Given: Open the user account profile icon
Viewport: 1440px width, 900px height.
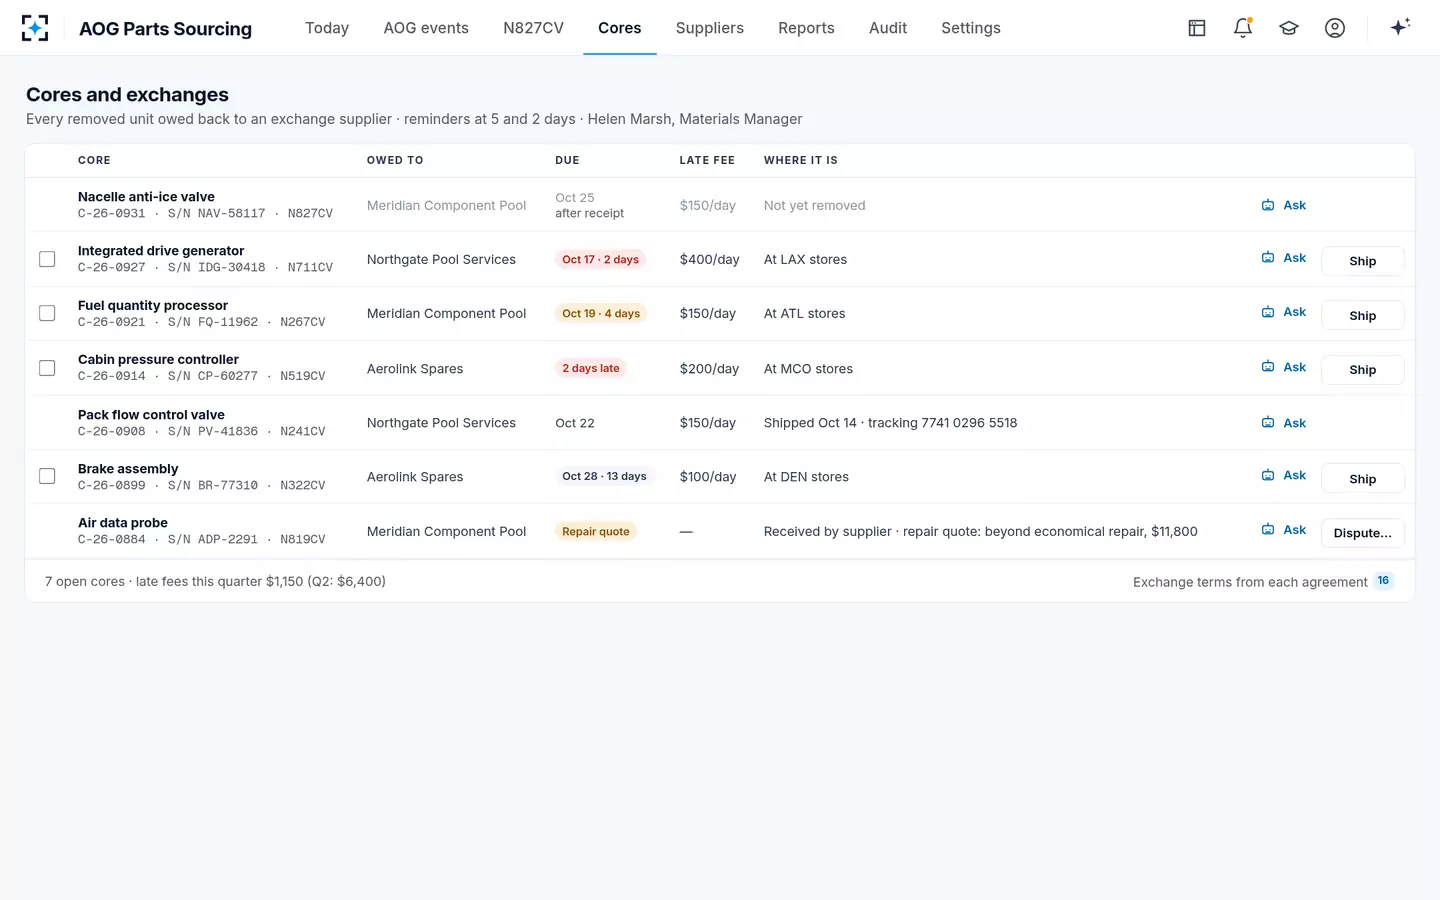Looking at the screenshot, I should pos(1335,28).
